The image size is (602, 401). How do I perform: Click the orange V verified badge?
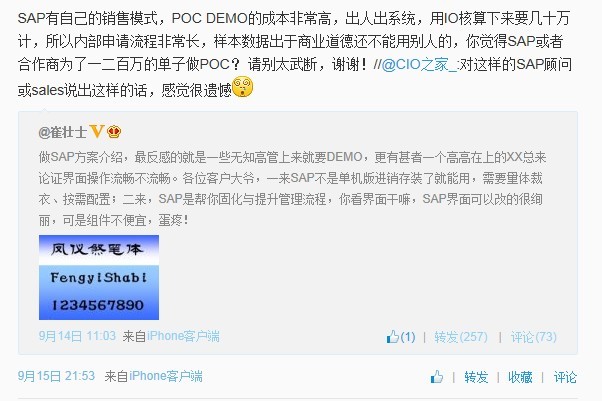tap(97, 132)
